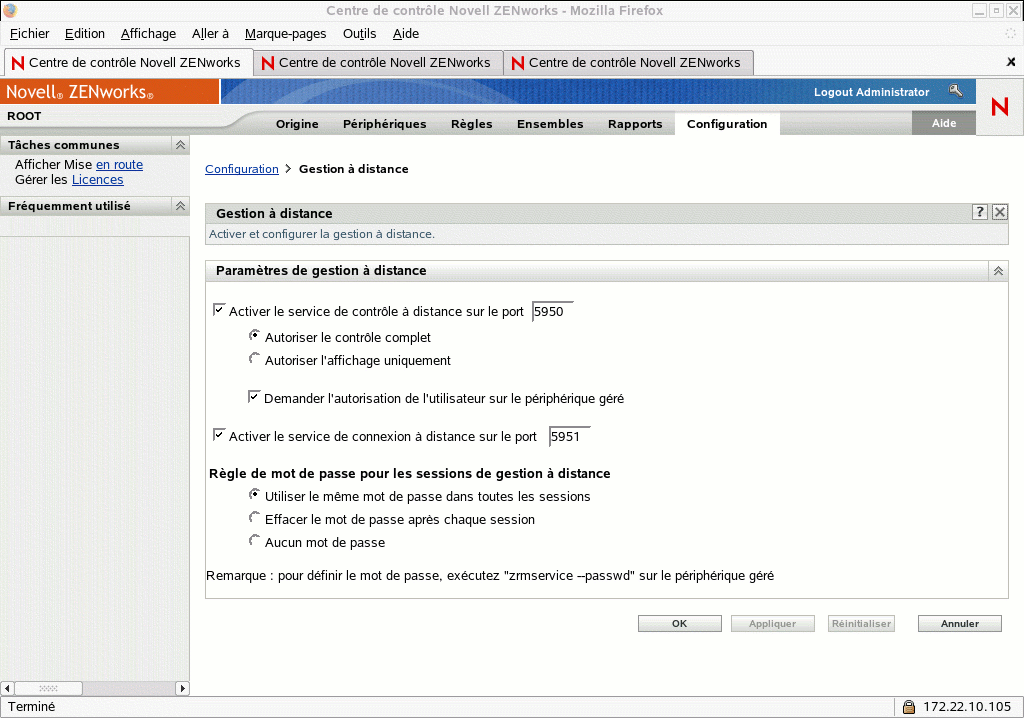Image resolution: width=1024 pixels, height=718 pixels.
Task: Open the Fichier menu
Action: pos(29,33)
